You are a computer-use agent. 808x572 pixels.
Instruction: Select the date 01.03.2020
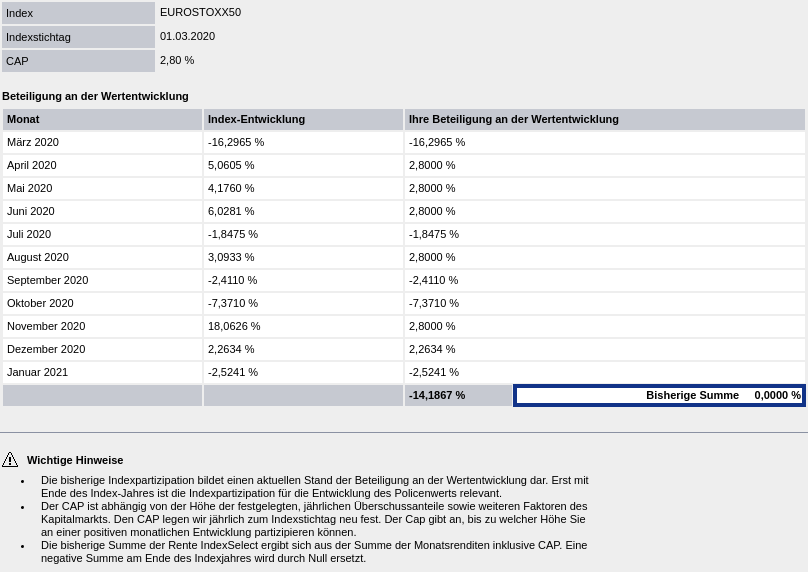(x=188, y=36)
